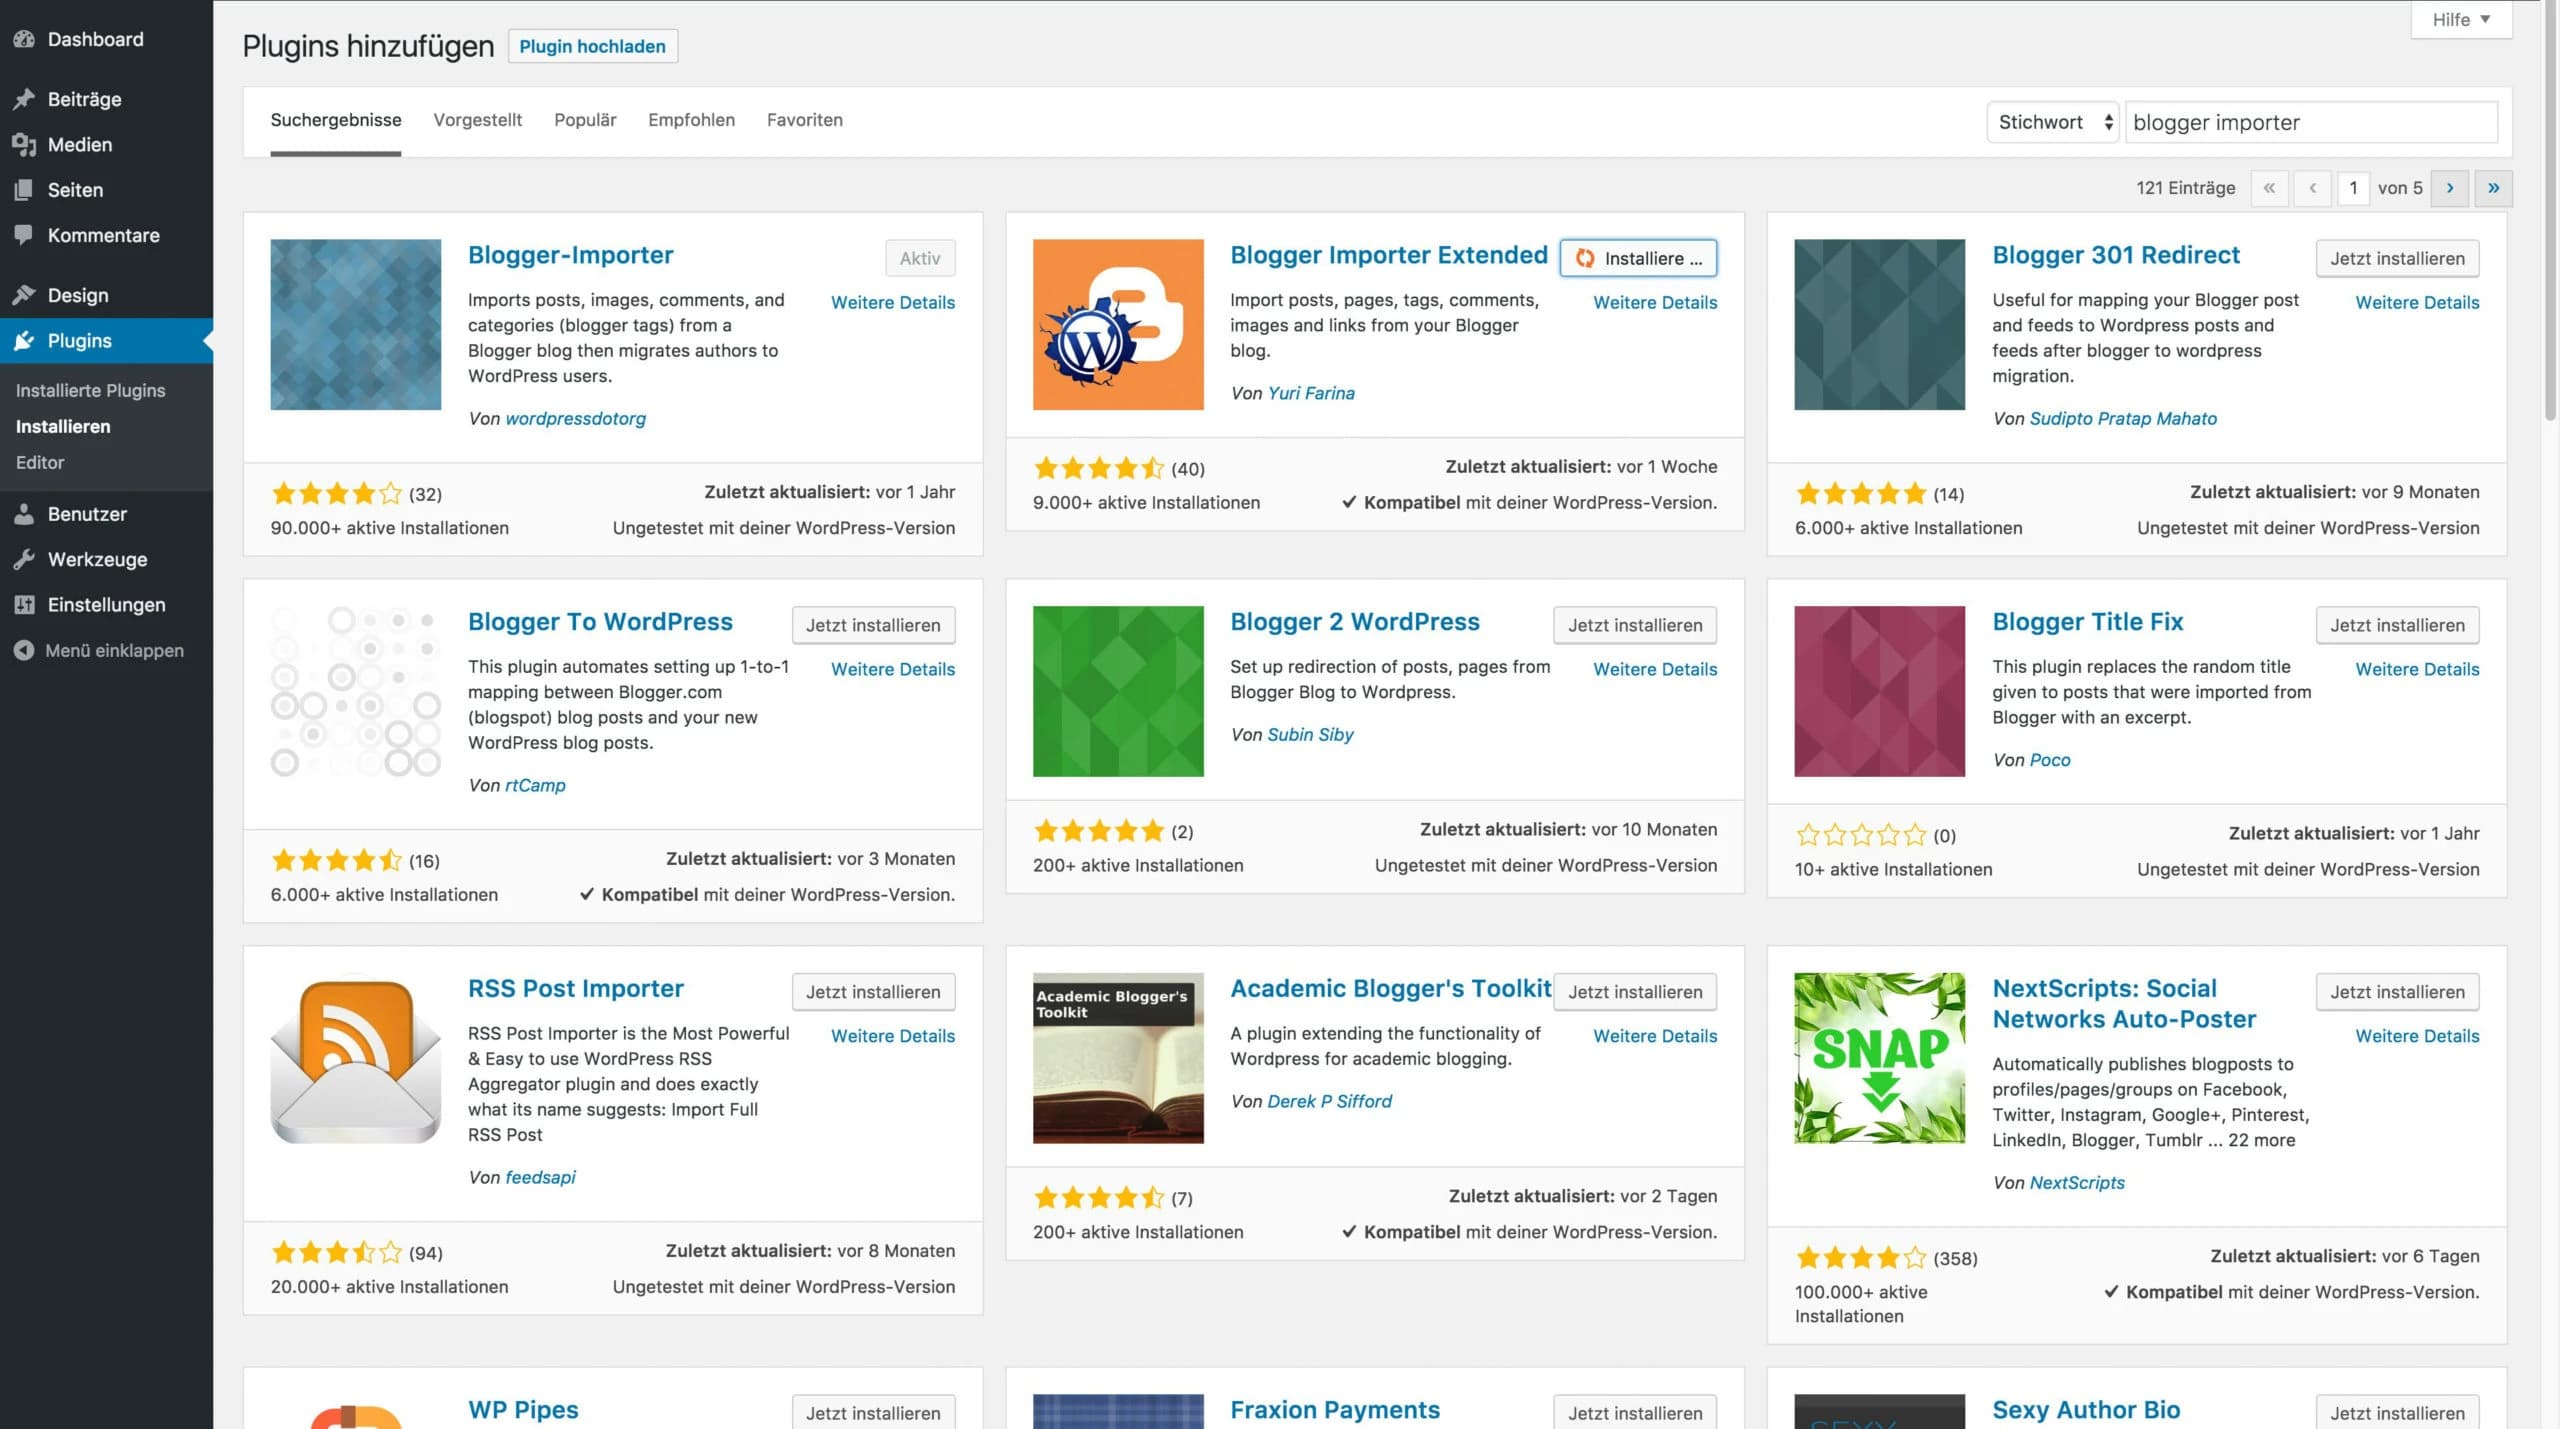Select the Beiträge pin icon in sidebar
This screenshot has height=1429, width=2560.
pyautogui.click(x=25, y=98)
